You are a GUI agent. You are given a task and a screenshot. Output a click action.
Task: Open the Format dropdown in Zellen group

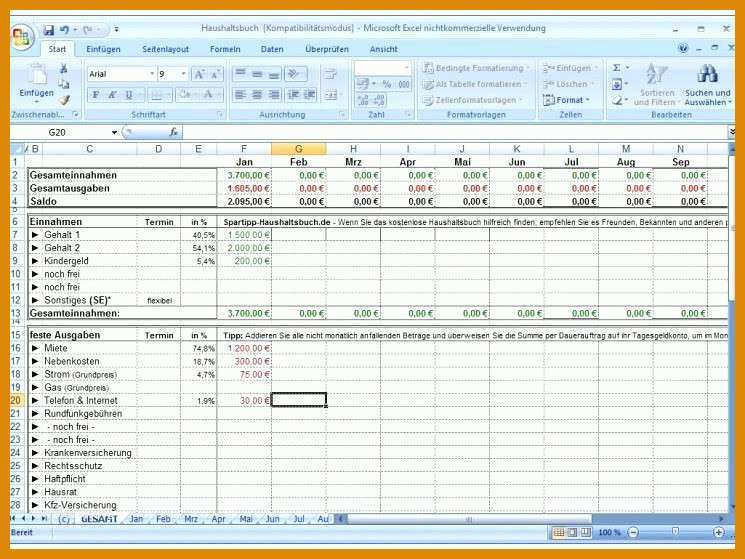tap(566, 100)
